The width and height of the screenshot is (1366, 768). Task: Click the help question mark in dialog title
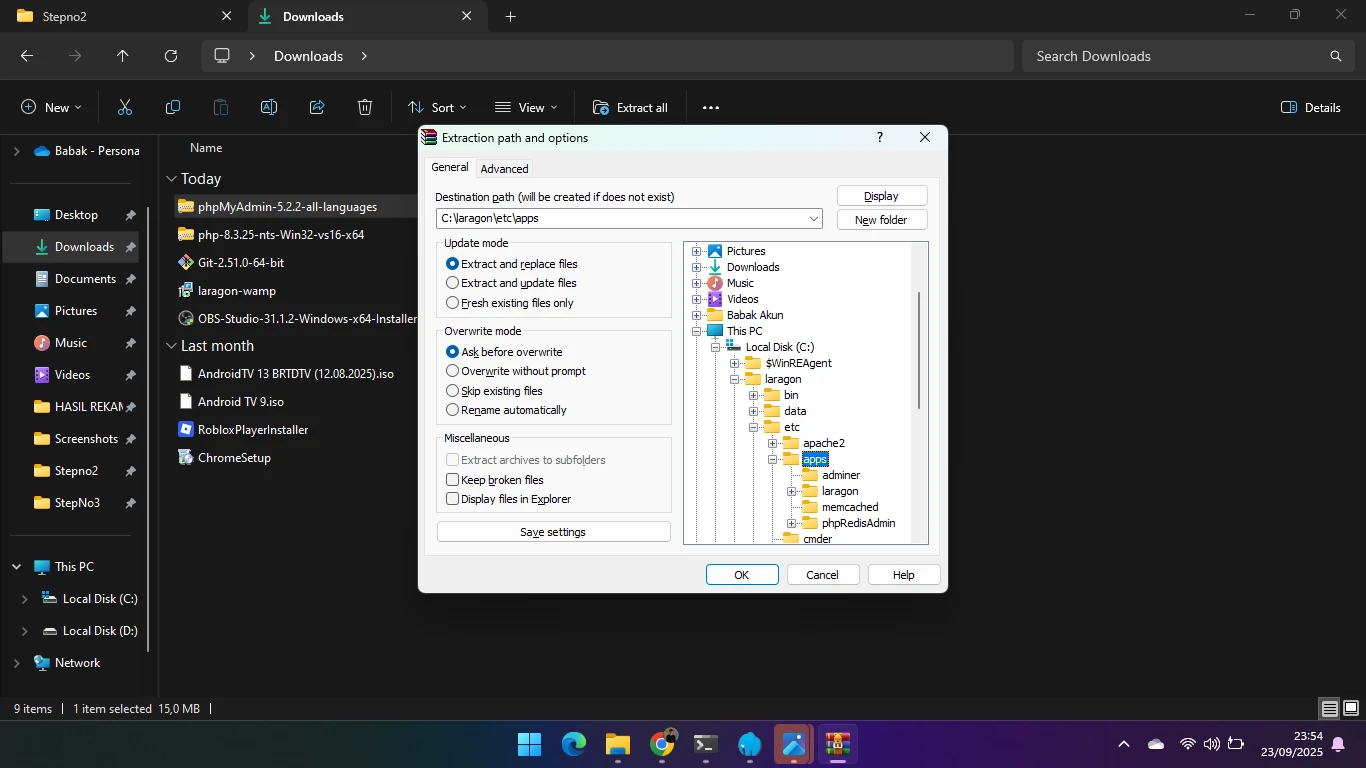(880, 138)
